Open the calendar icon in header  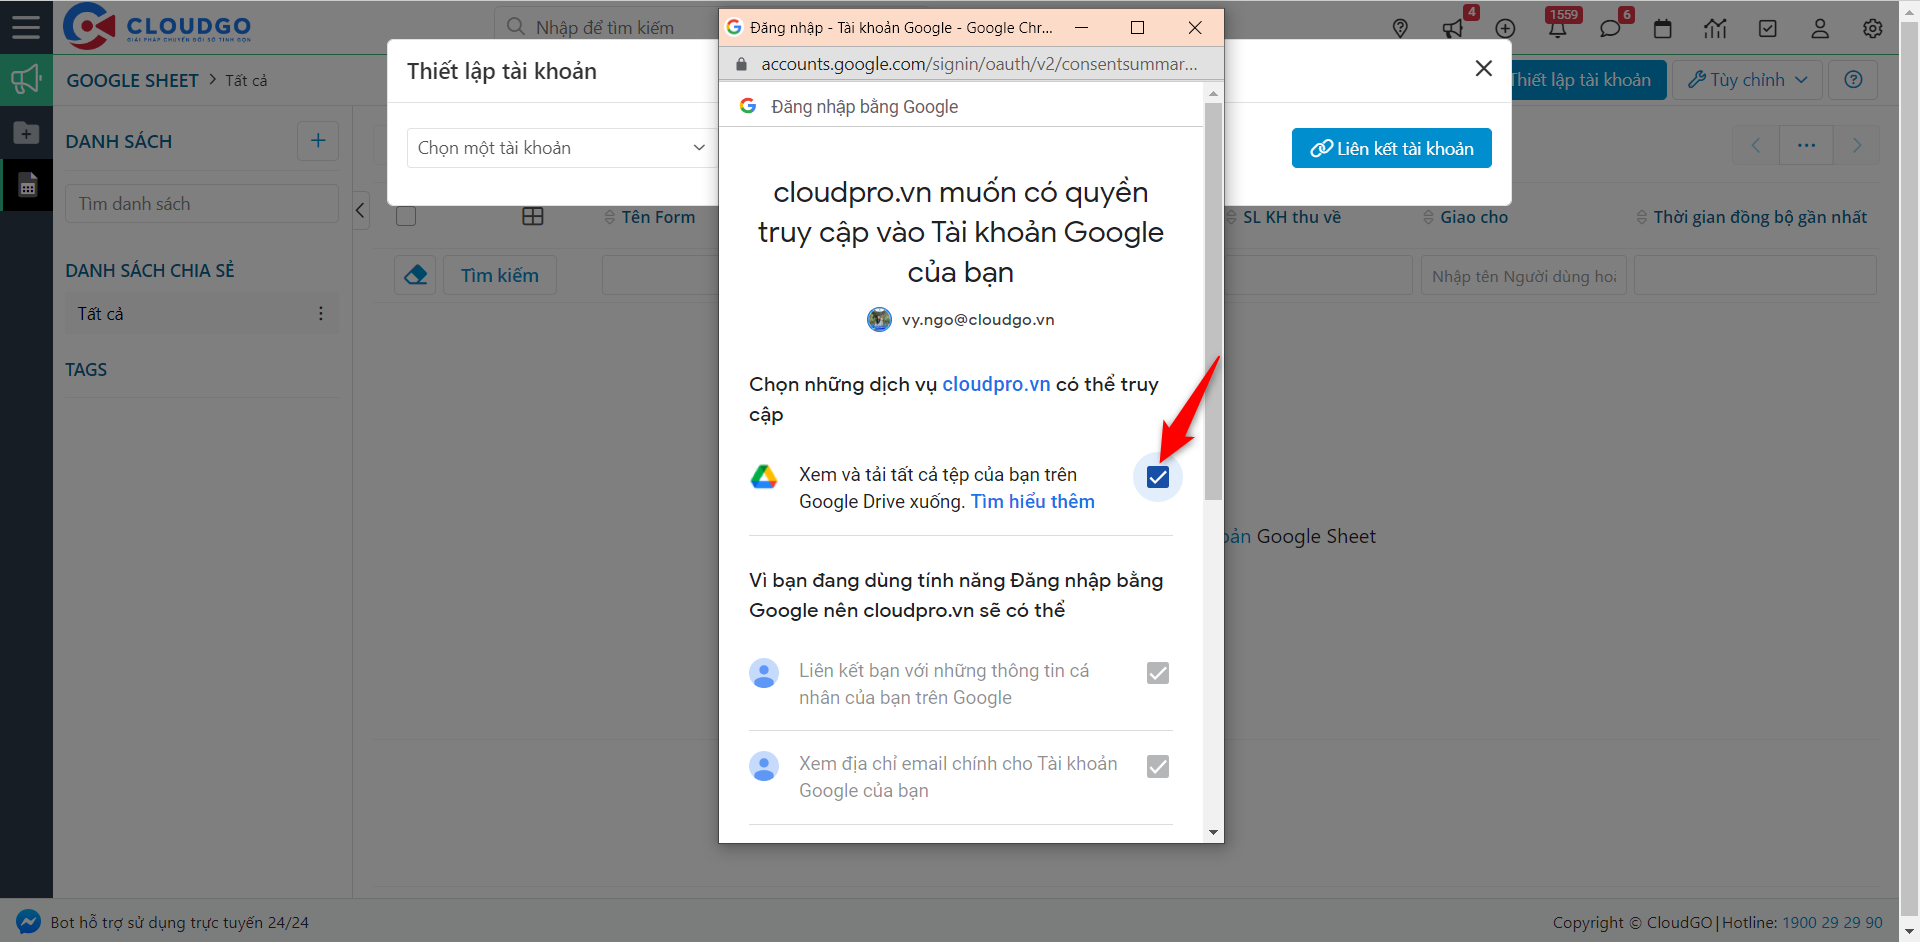point(1662,29)
